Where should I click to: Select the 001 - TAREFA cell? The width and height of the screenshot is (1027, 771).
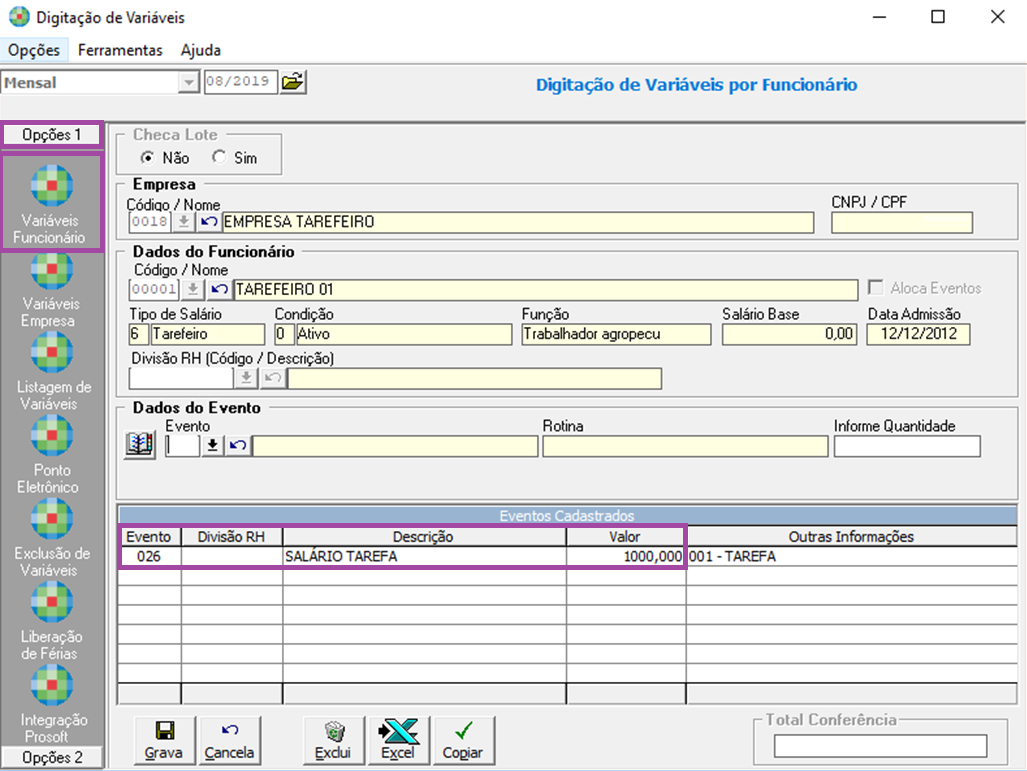coord(851,556)
